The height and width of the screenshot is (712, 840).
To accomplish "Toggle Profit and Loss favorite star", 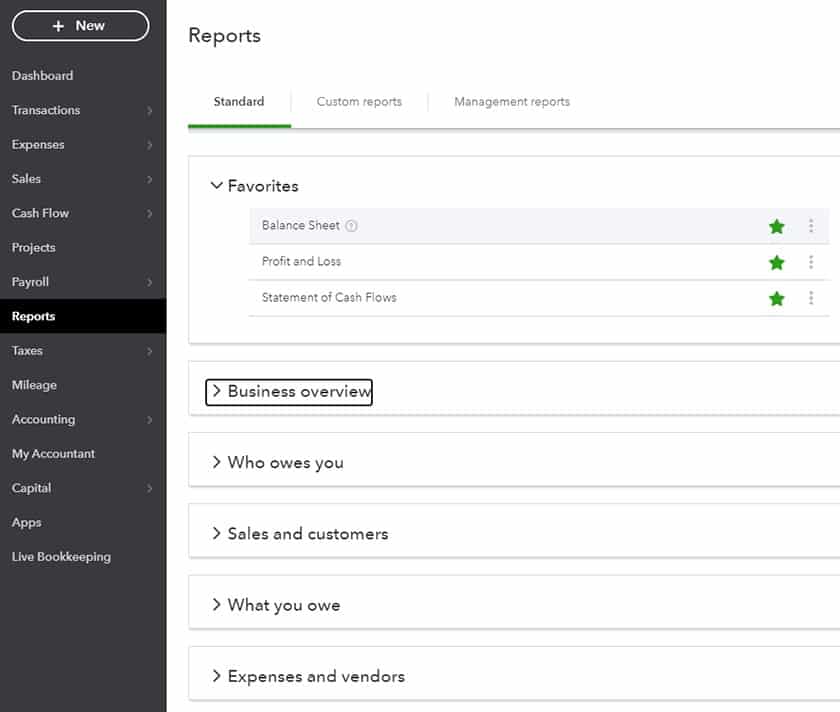I will pyautogui.click(x=777, y=262).
